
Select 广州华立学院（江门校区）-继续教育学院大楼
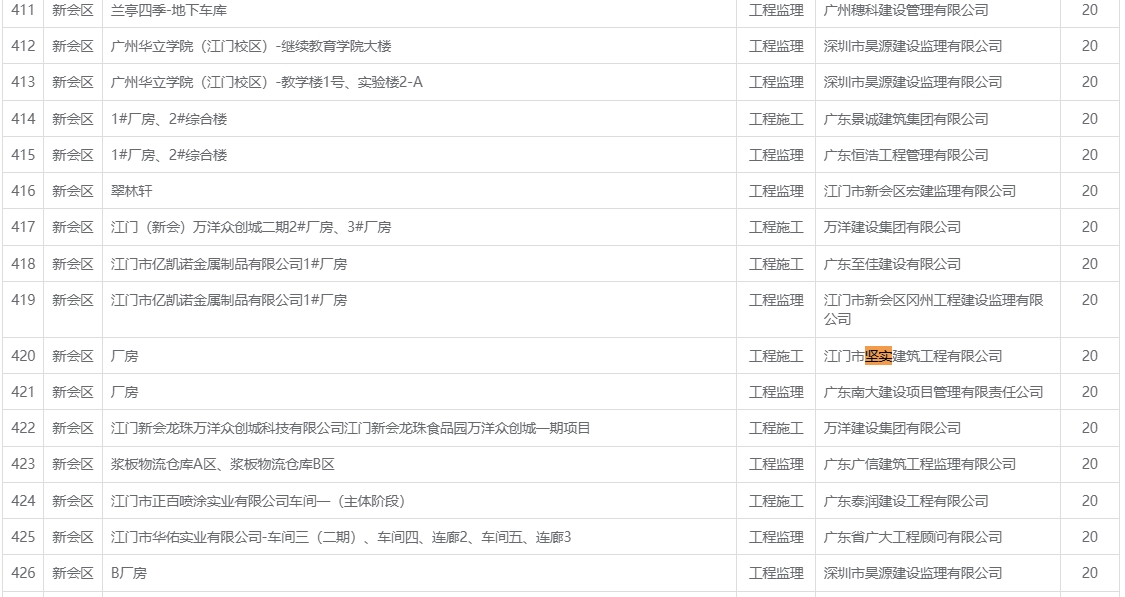[251, 46]
